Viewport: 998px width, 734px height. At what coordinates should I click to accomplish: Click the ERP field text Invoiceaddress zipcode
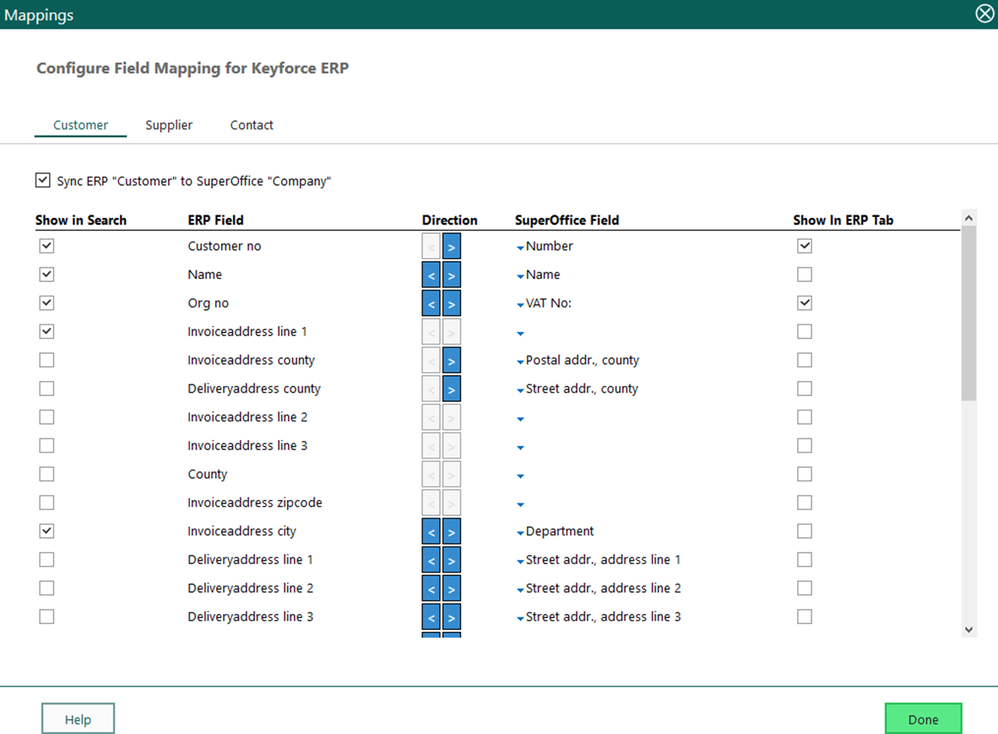(255, 503)
